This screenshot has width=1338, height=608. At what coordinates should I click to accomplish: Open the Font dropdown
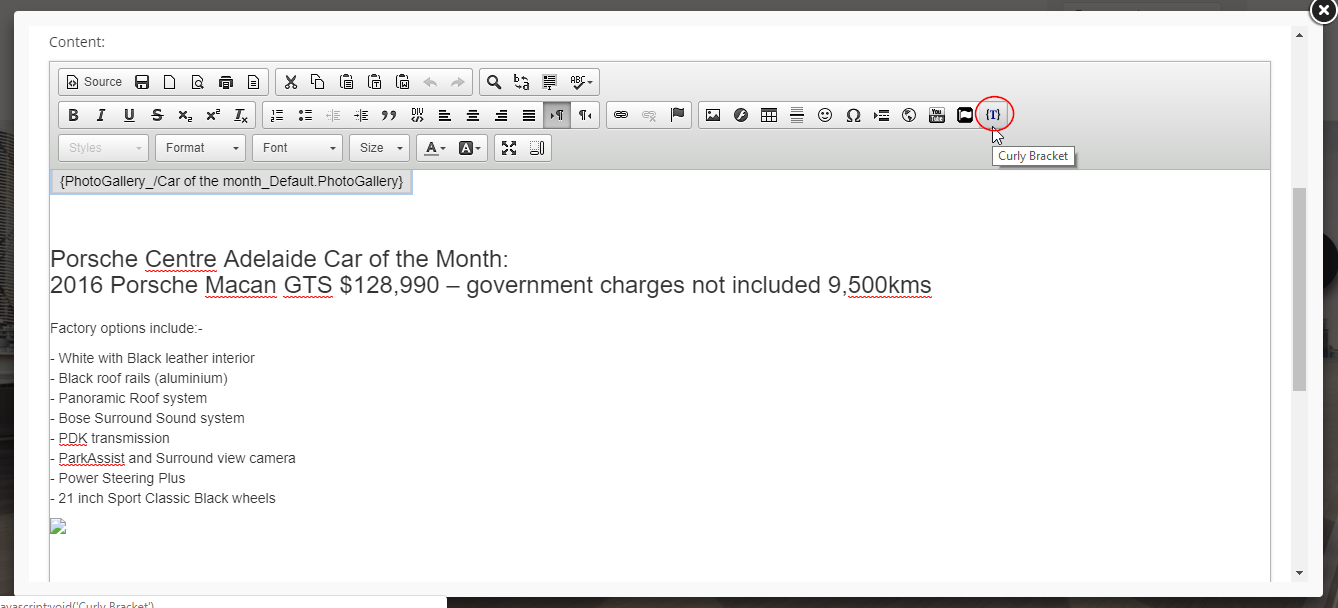click(297, 148)
